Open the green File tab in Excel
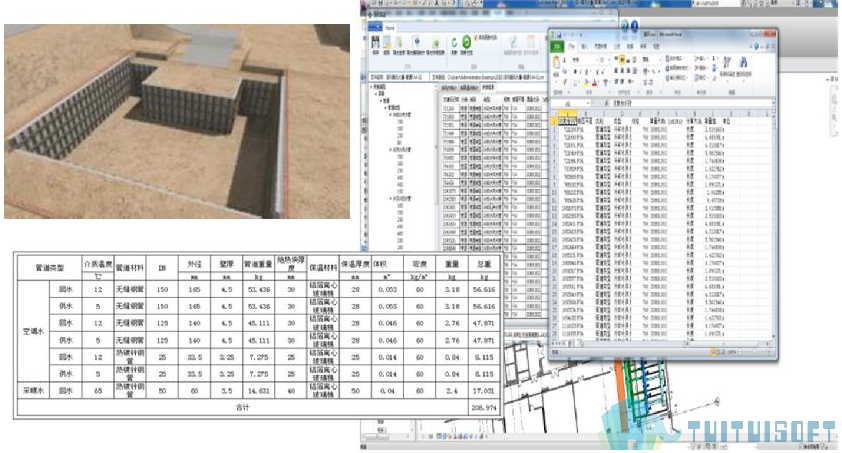 point(557,46)
